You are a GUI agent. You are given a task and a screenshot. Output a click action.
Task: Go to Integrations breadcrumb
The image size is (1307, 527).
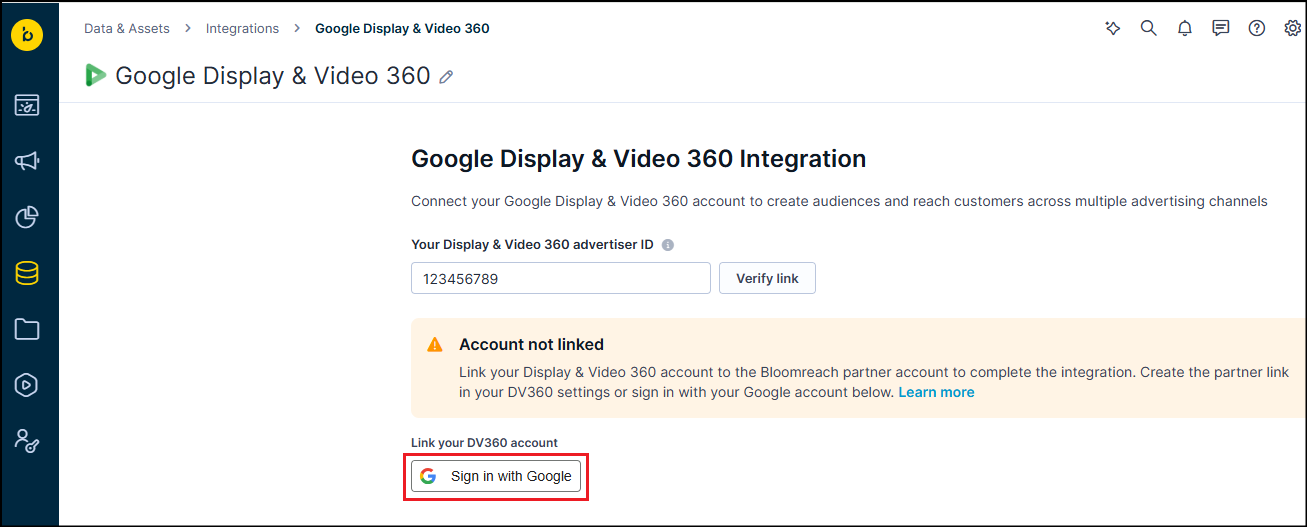coord(242,28)
